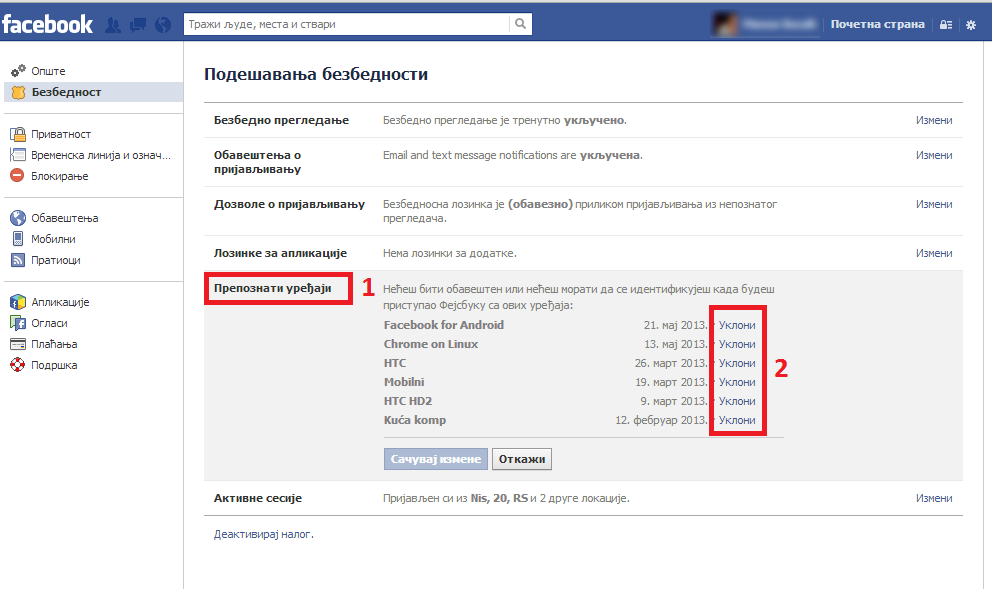Expand Обавештења о пријављивању row heading
This screenshot has width=992, height=589.
(x=257, y=162)
